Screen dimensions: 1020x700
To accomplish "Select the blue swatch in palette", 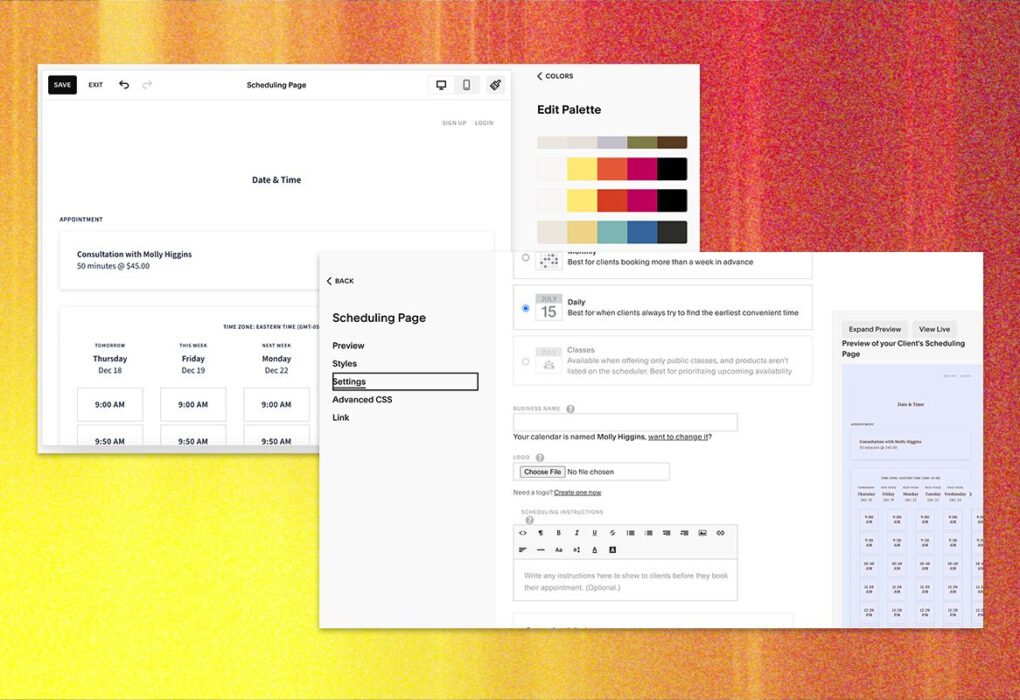I will pyautogui.click(x=642, y=232).
